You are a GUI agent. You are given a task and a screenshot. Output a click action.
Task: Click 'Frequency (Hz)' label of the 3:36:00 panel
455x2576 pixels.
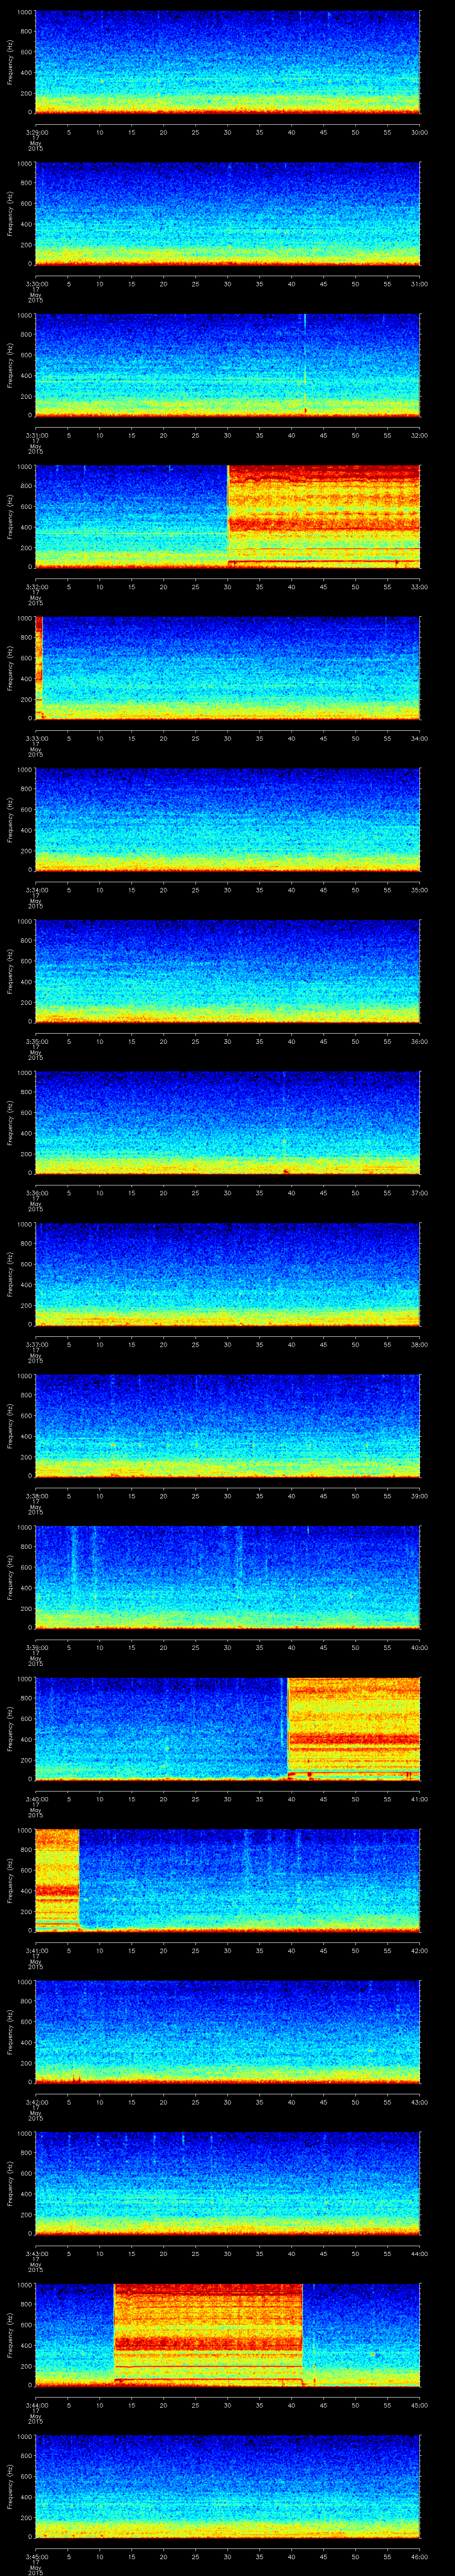(x=10, y=1123)
